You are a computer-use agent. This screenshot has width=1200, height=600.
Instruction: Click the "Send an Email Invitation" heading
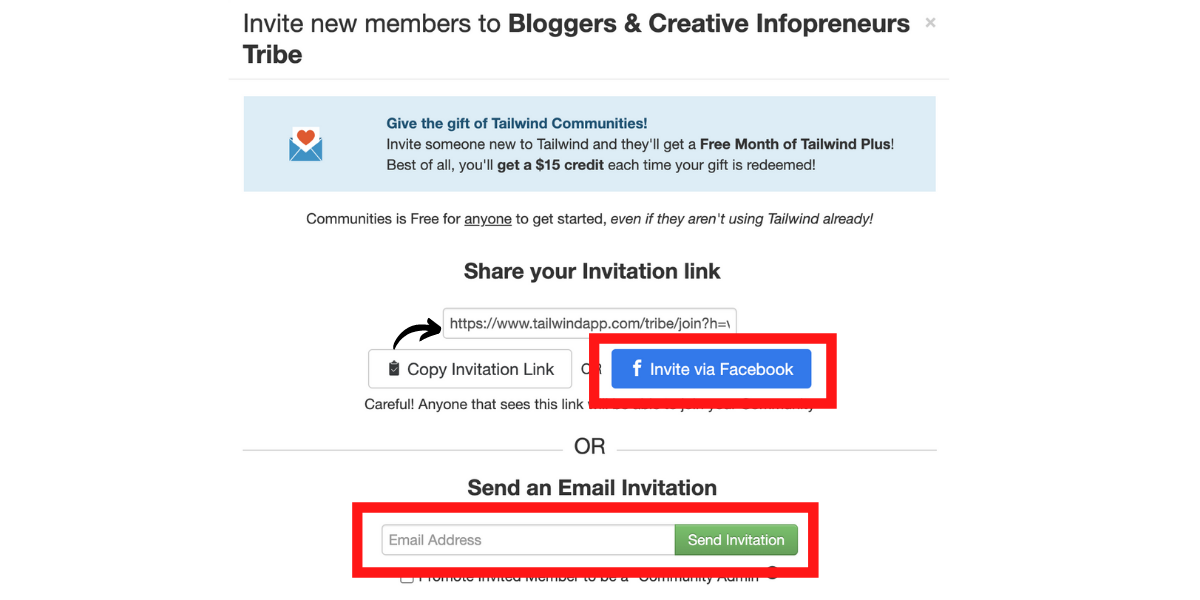[592, 488]
